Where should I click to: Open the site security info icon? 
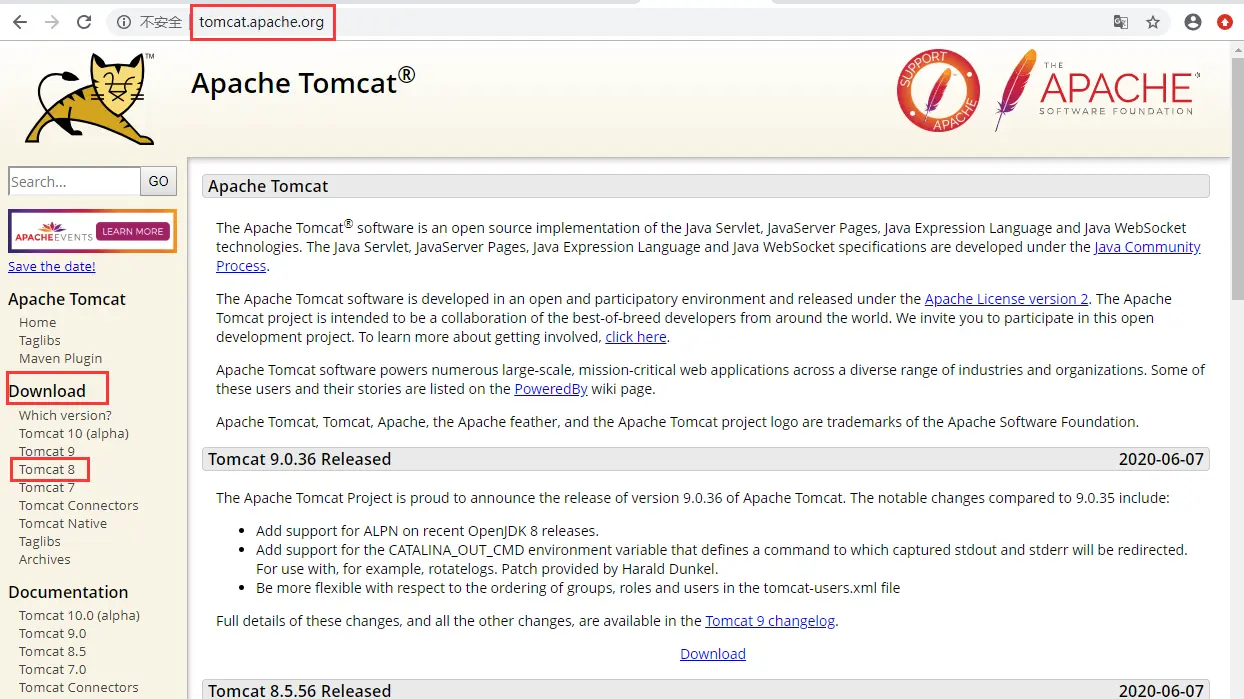123,22
